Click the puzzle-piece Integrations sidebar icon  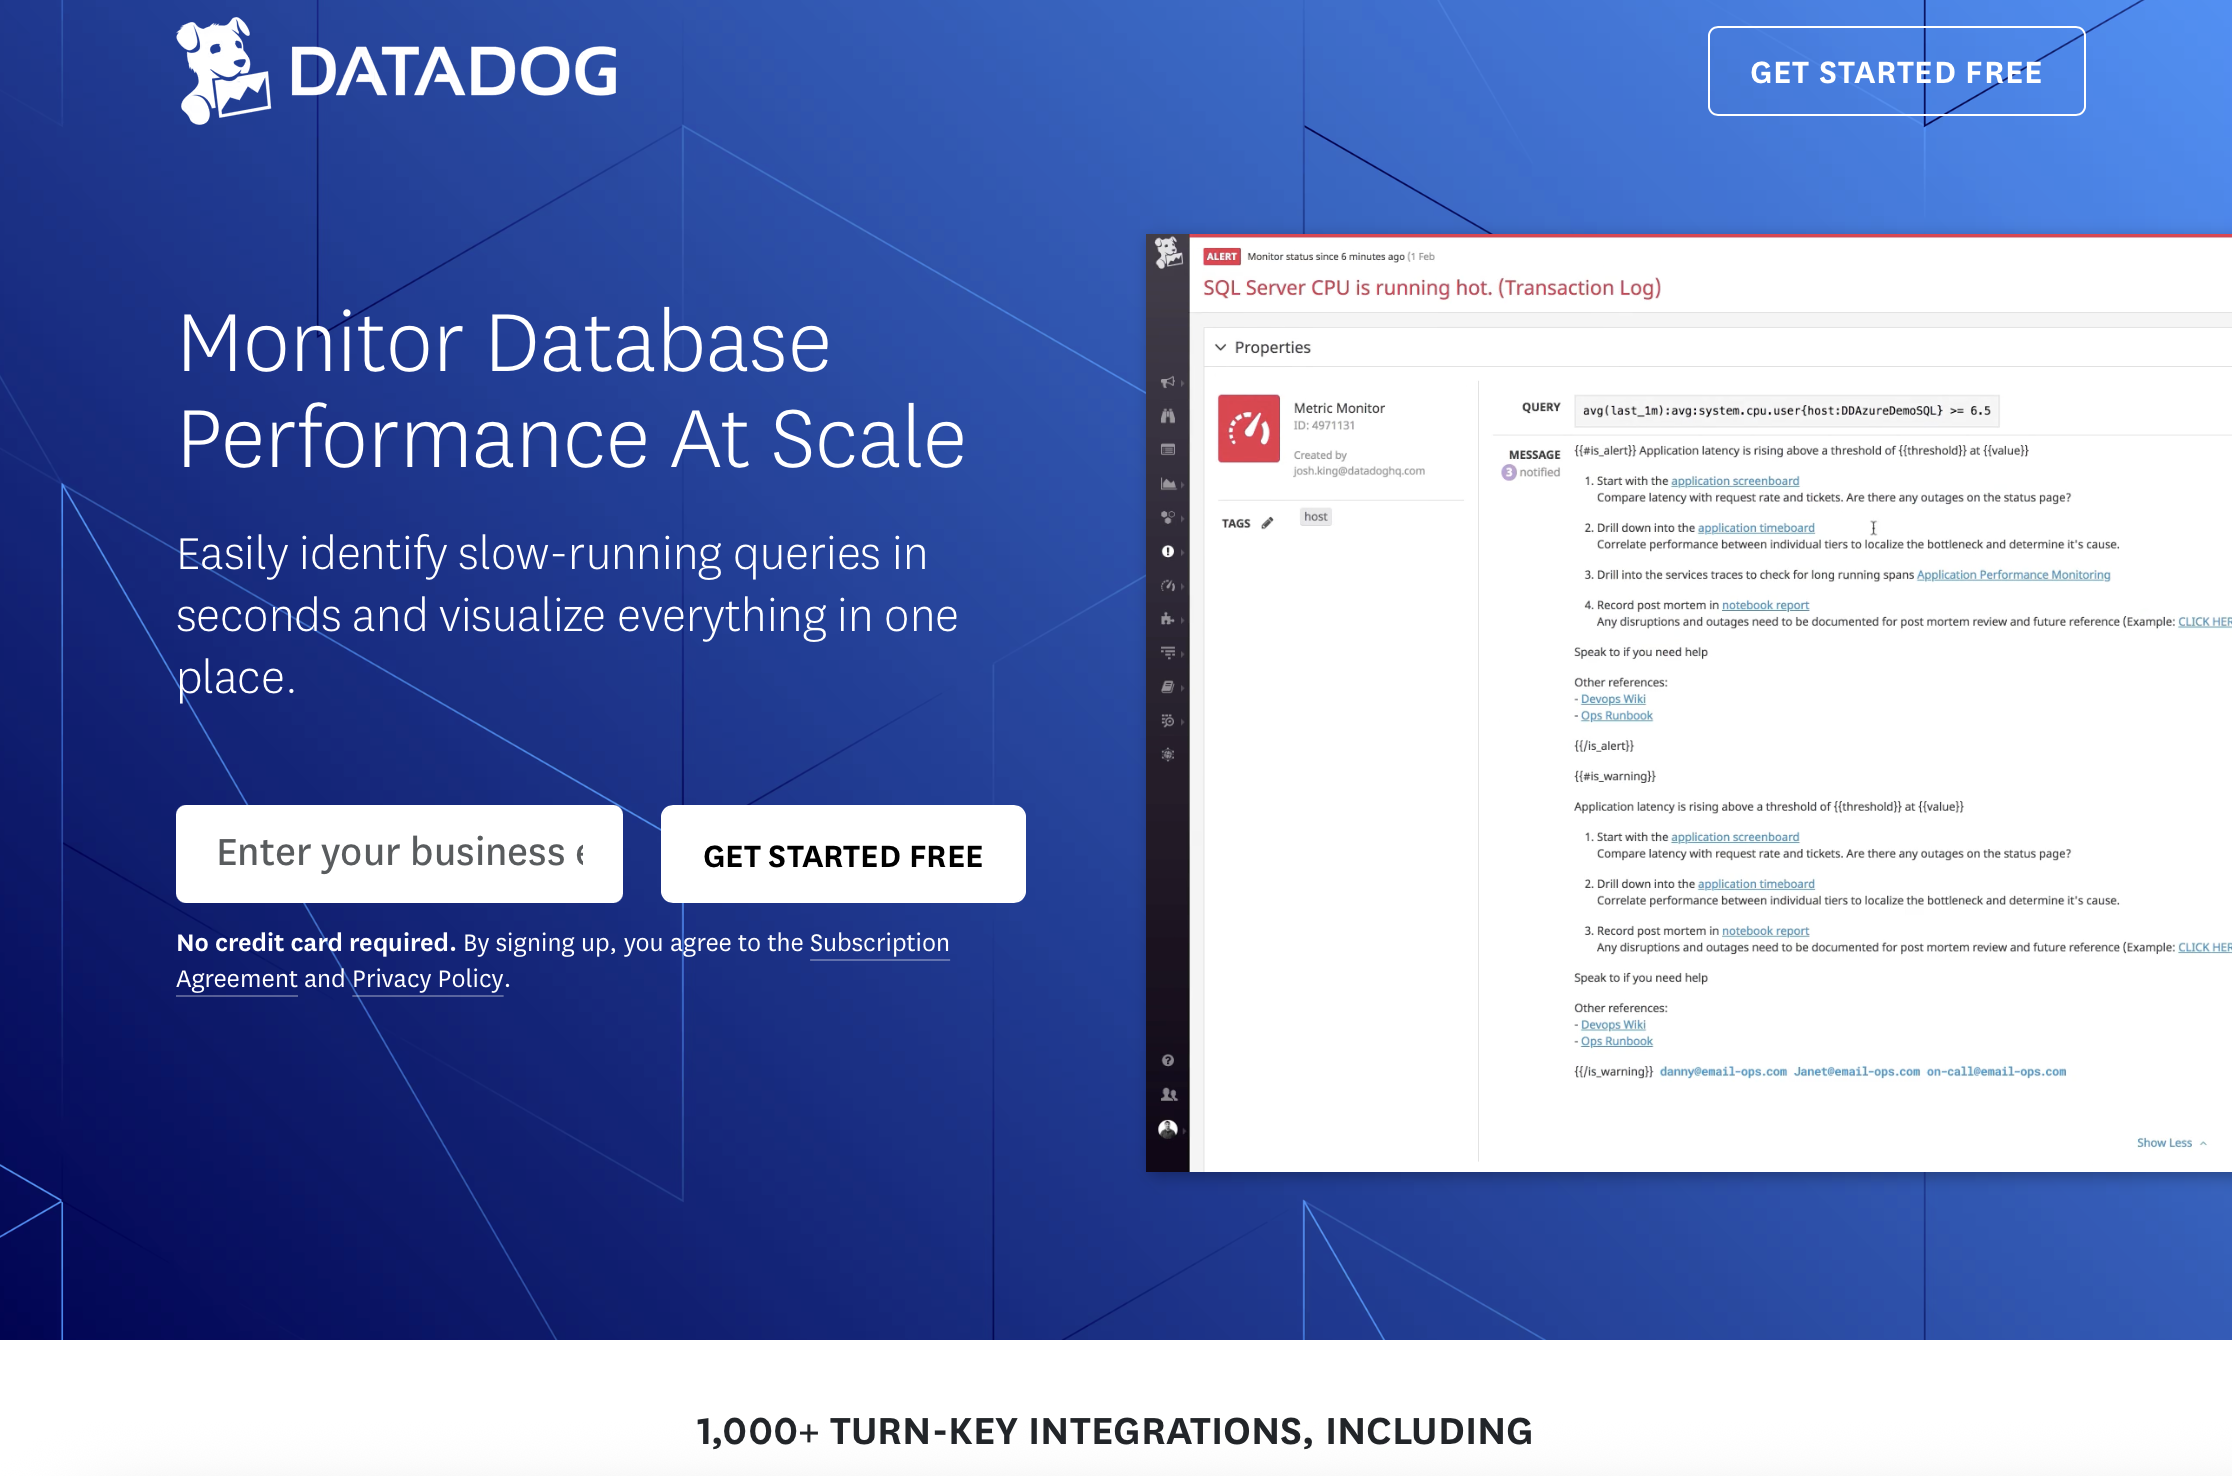pyautogui.click(x=1167, y=619)
